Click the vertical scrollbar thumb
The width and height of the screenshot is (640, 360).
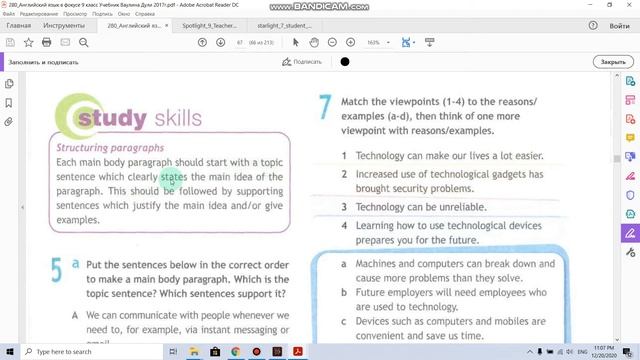click(617, 158)
